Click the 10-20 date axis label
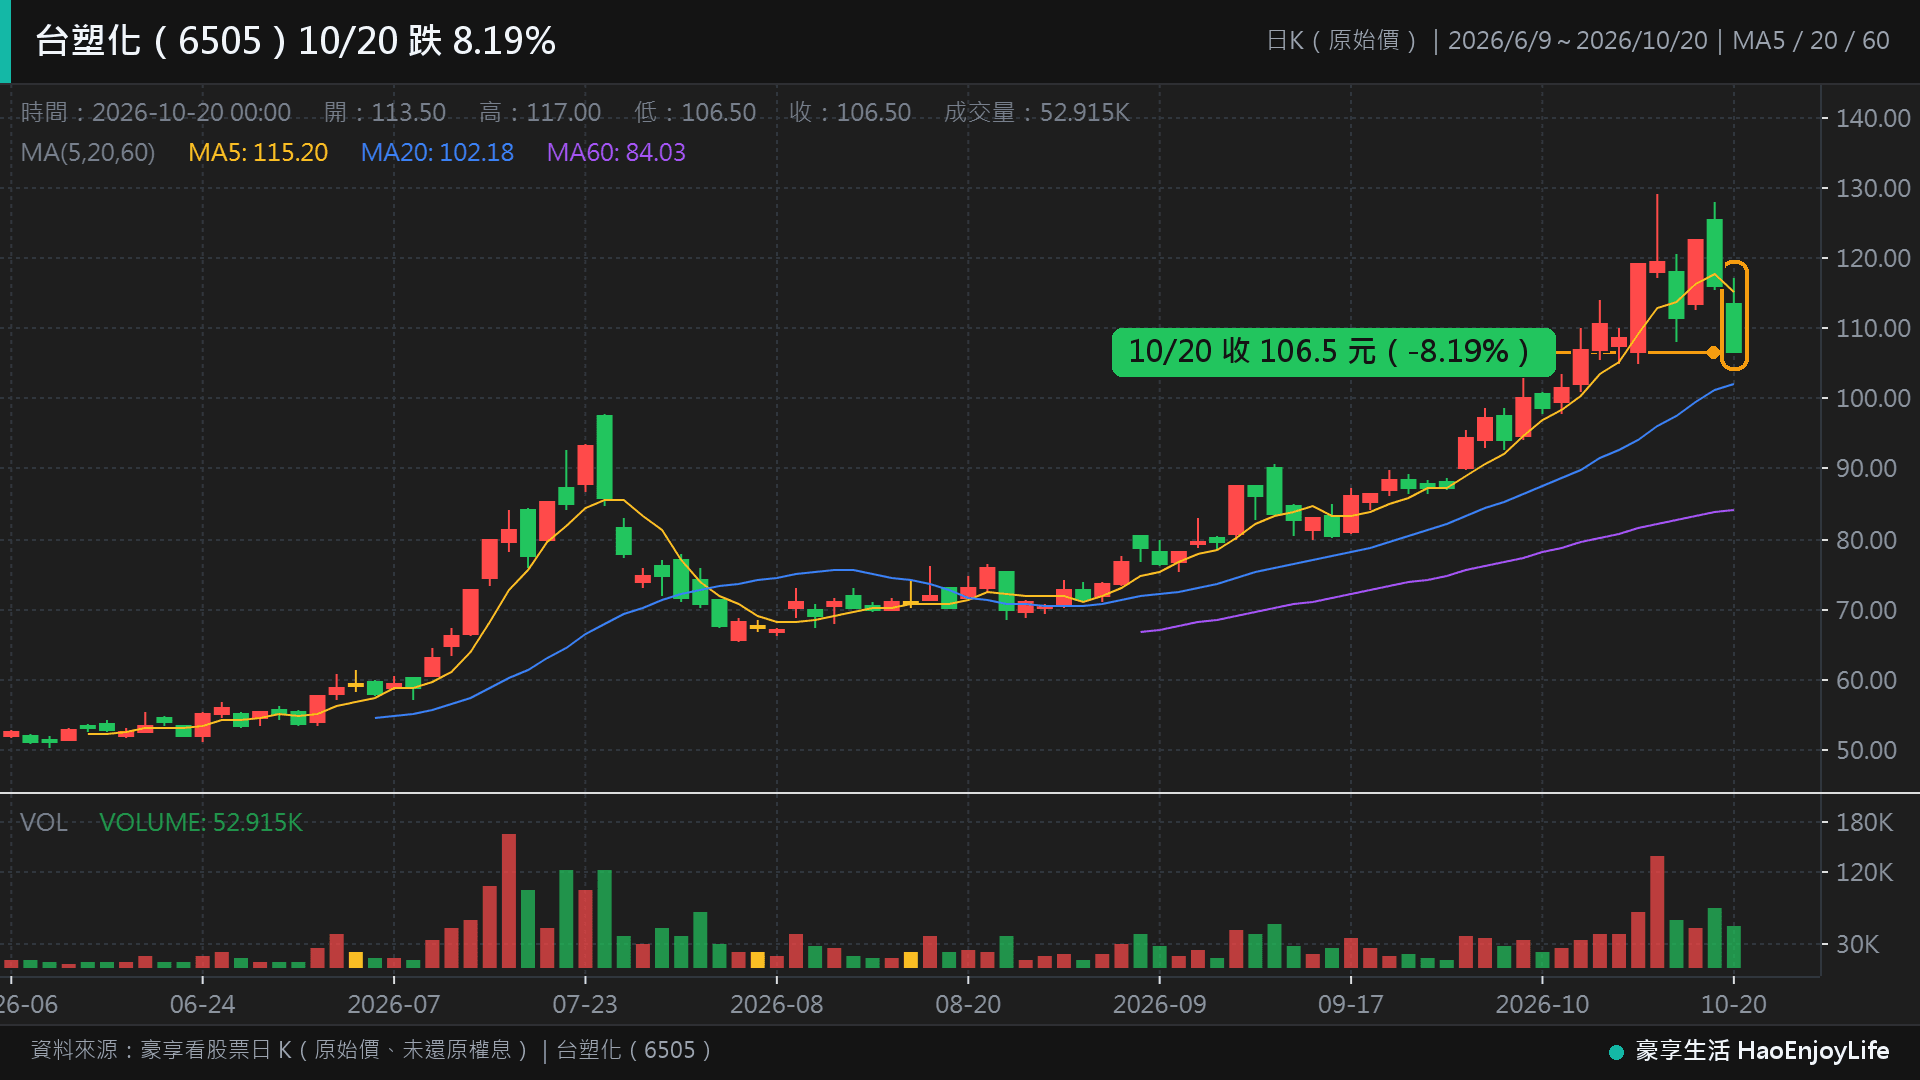 click(1734, 1004)
